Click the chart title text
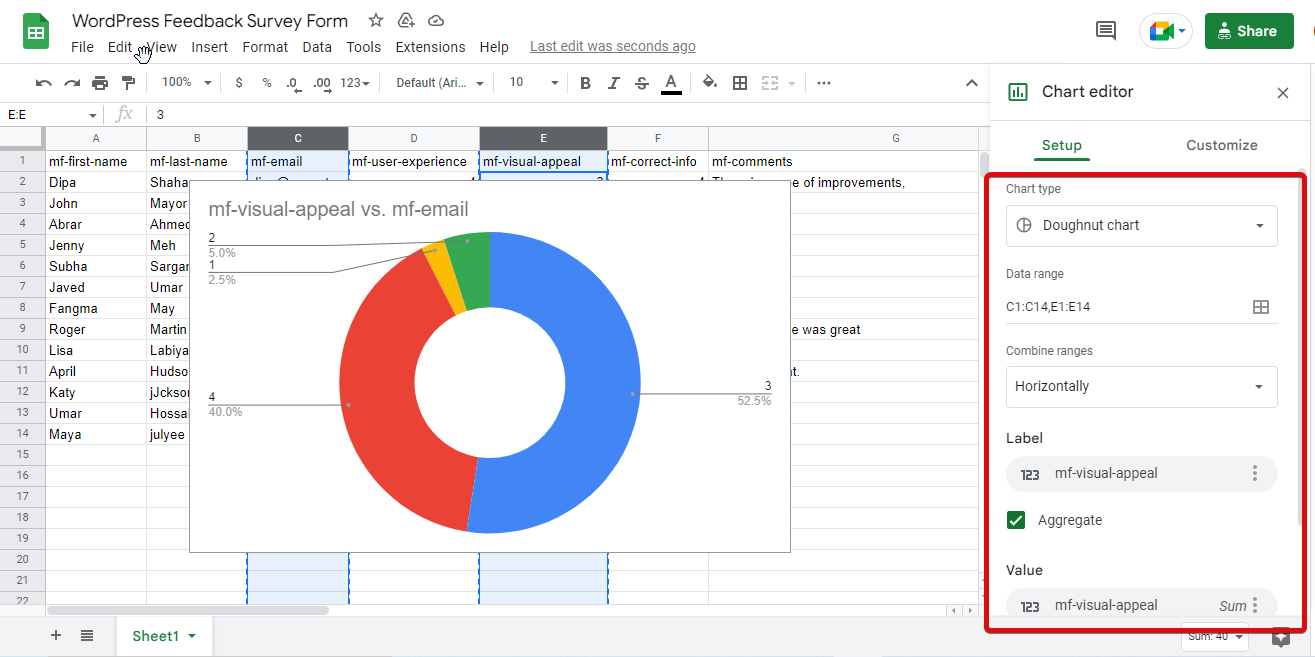This screenshot has width=1315, height=657. (x=338, y=209)
